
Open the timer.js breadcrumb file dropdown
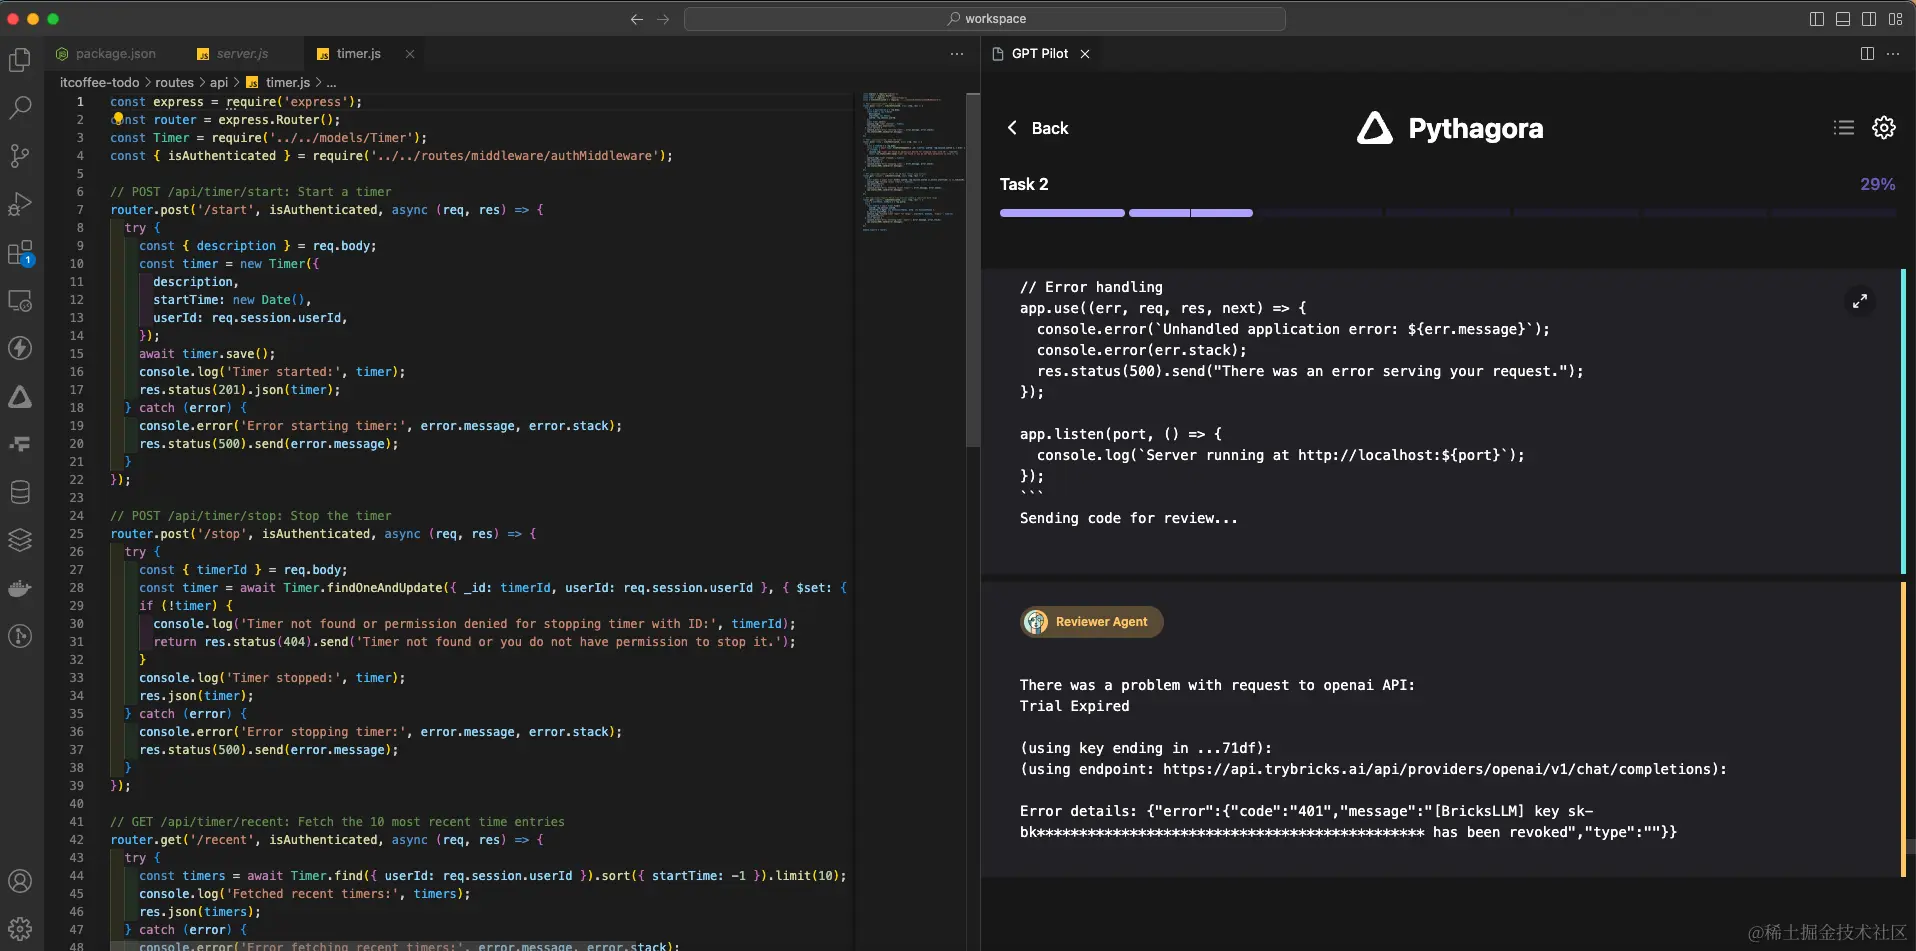click(278, 83)
